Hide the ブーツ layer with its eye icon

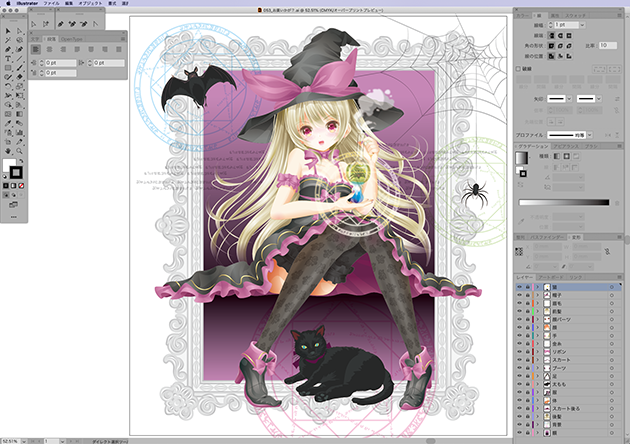click(x=519, y=368)
